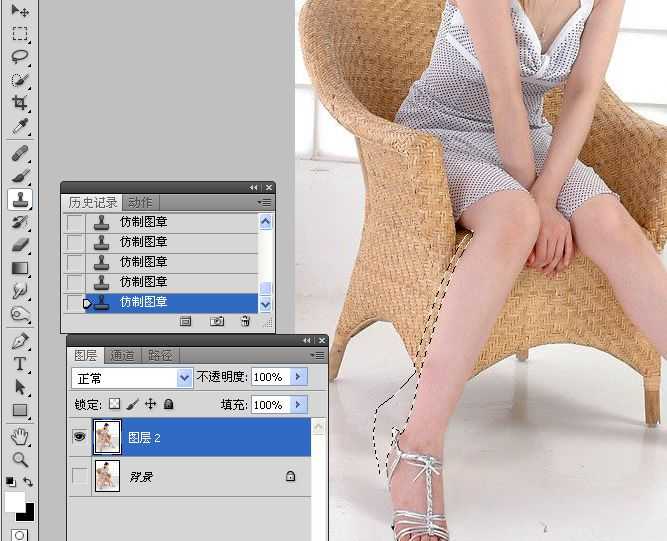Select the Eyedropper tool
This screenshot has height=541, width=667.
(x=20, y=126)
